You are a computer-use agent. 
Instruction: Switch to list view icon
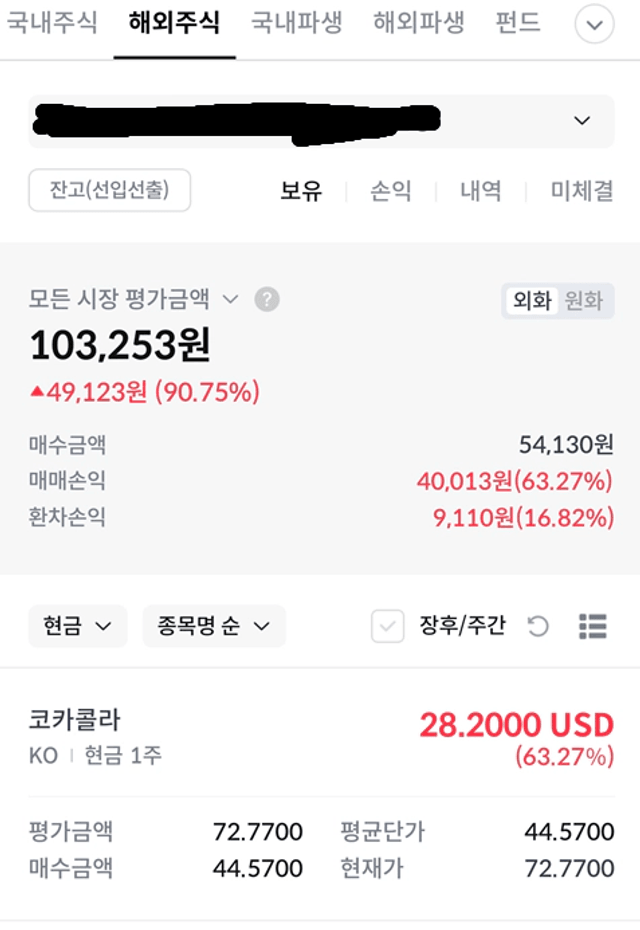(593, 626)
